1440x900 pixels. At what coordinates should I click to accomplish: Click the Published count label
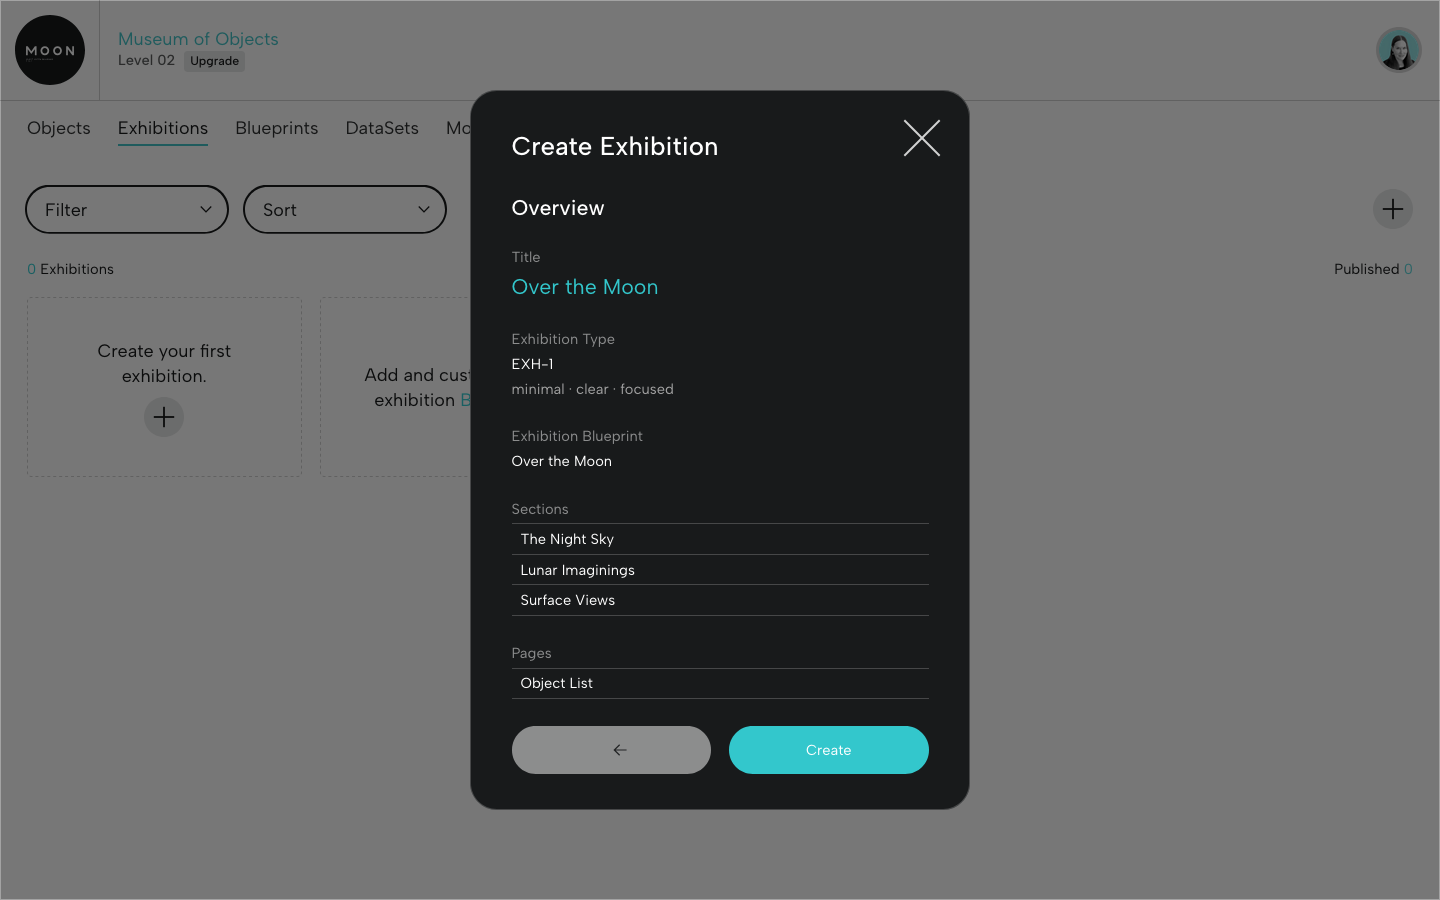(x=1373, y=269)
